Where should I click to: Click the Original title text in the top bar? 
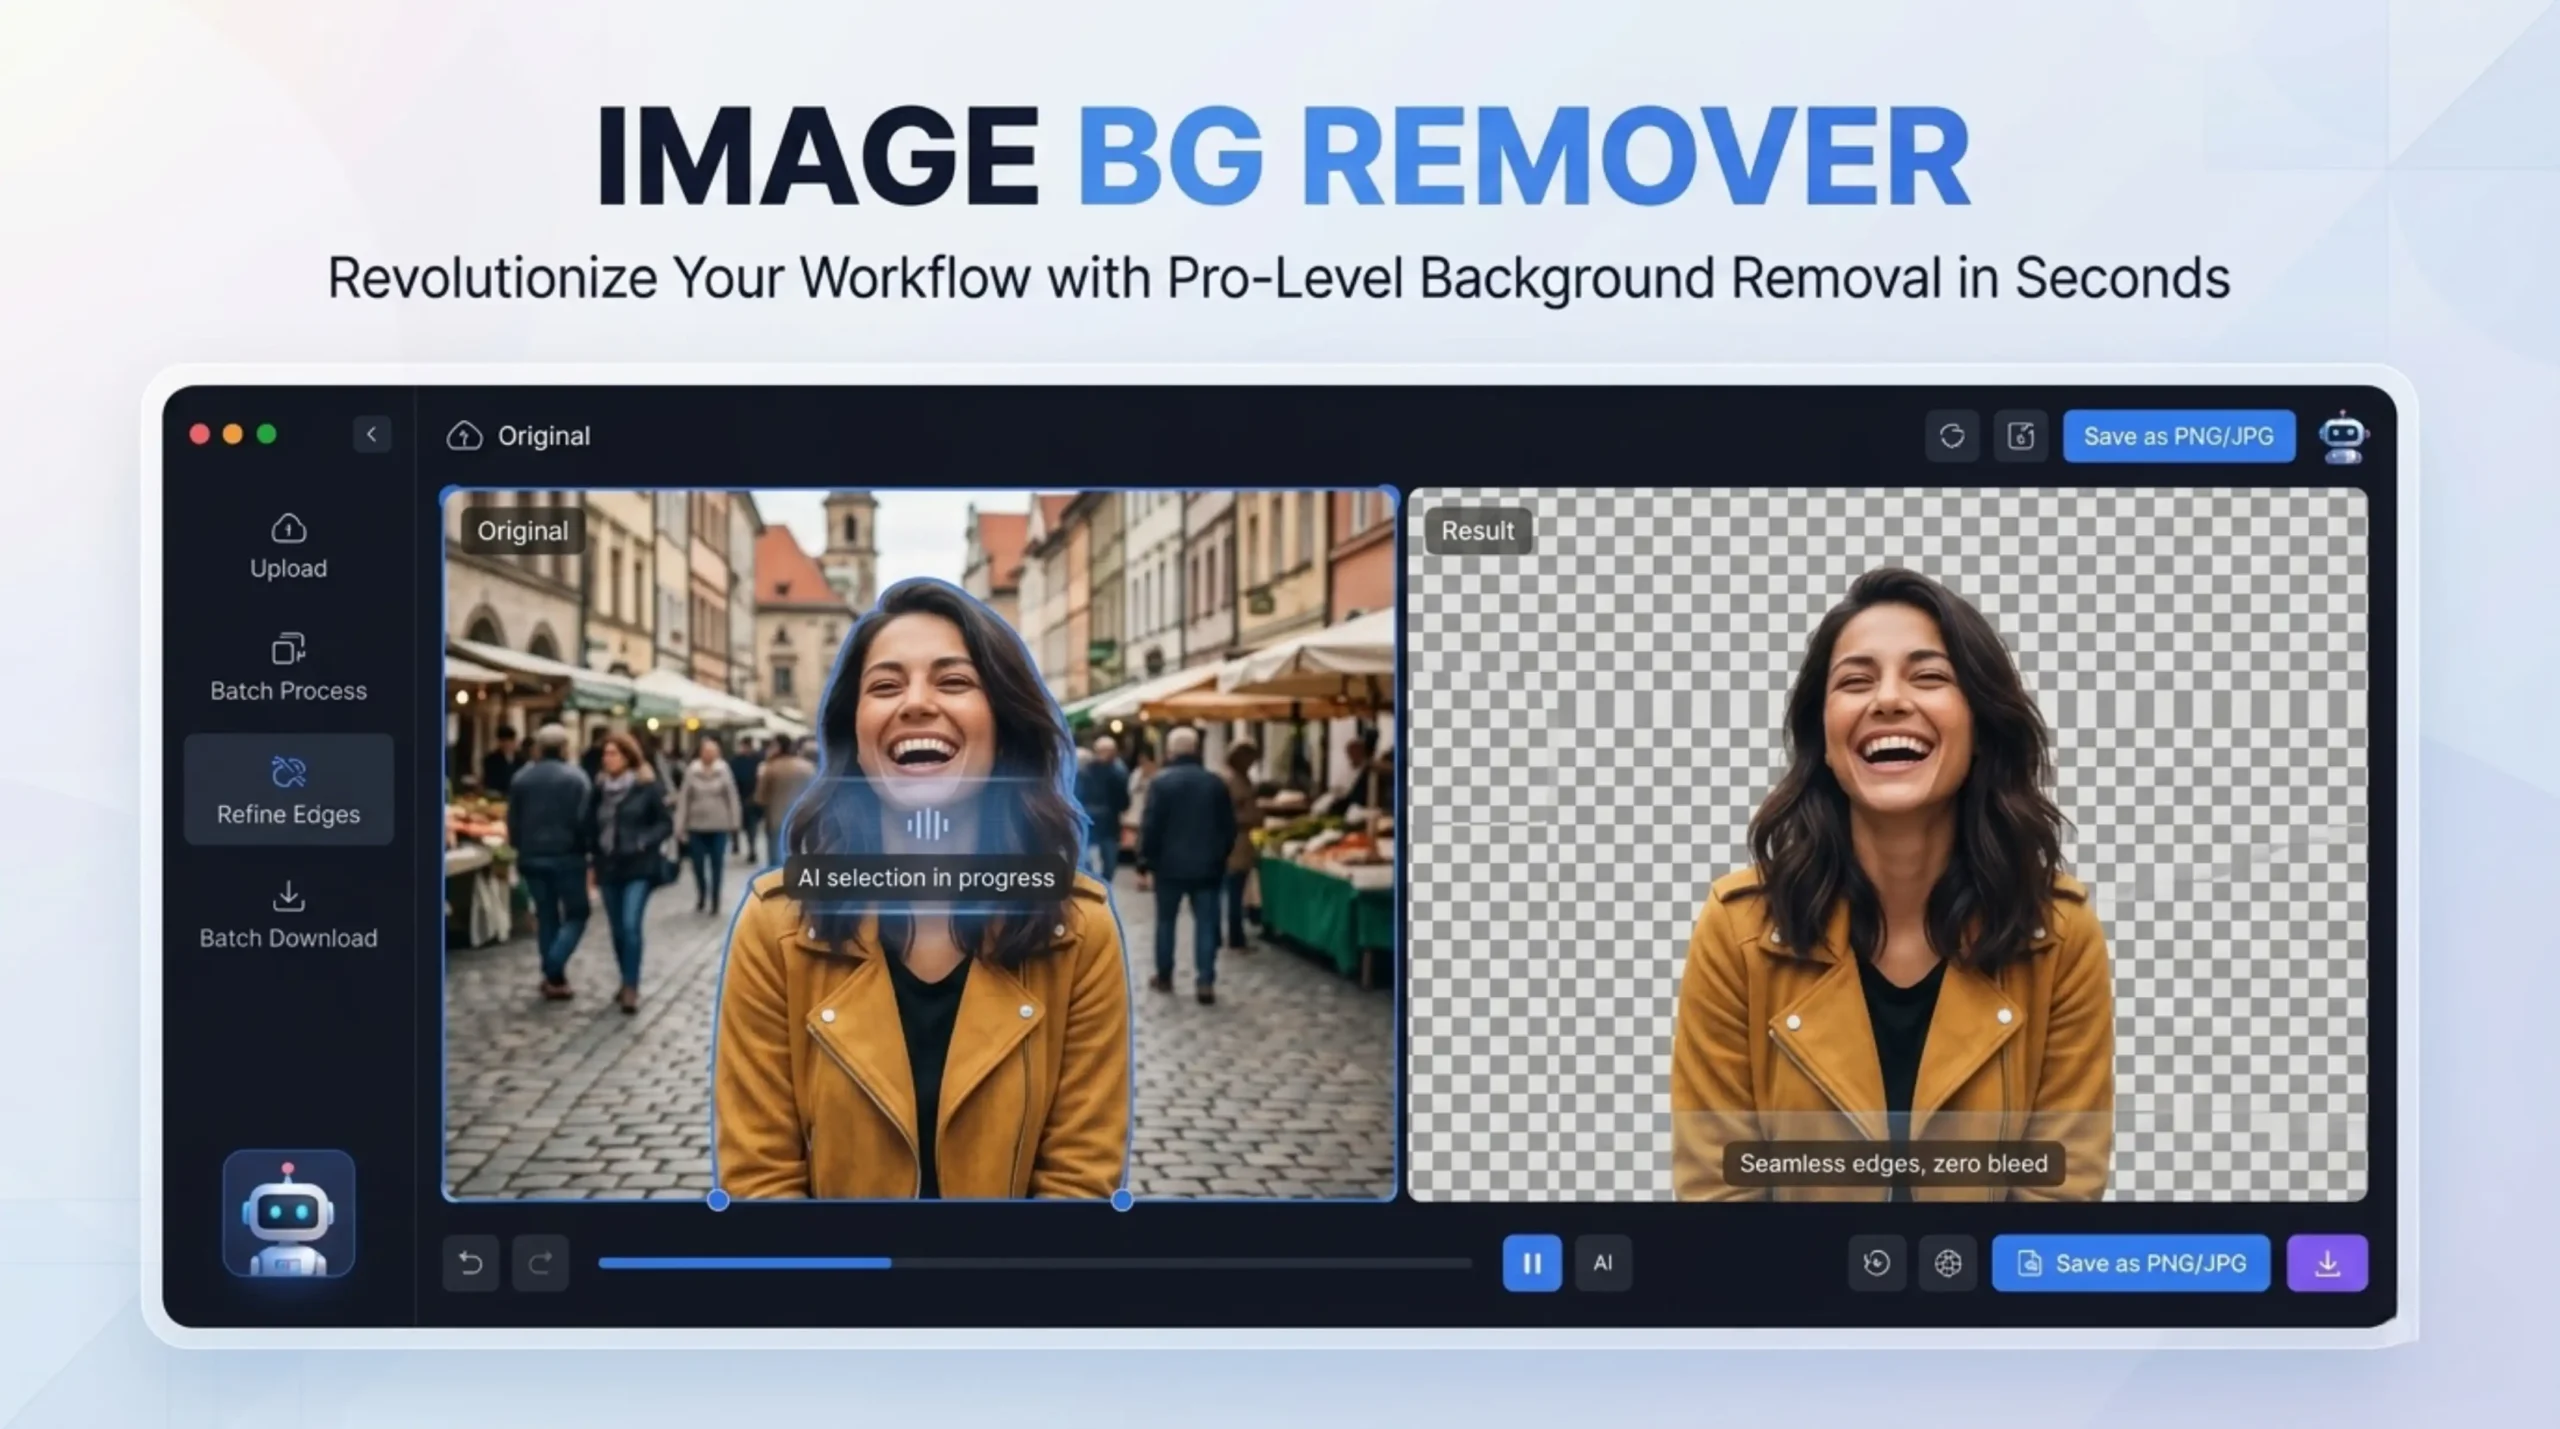(544, 436)
